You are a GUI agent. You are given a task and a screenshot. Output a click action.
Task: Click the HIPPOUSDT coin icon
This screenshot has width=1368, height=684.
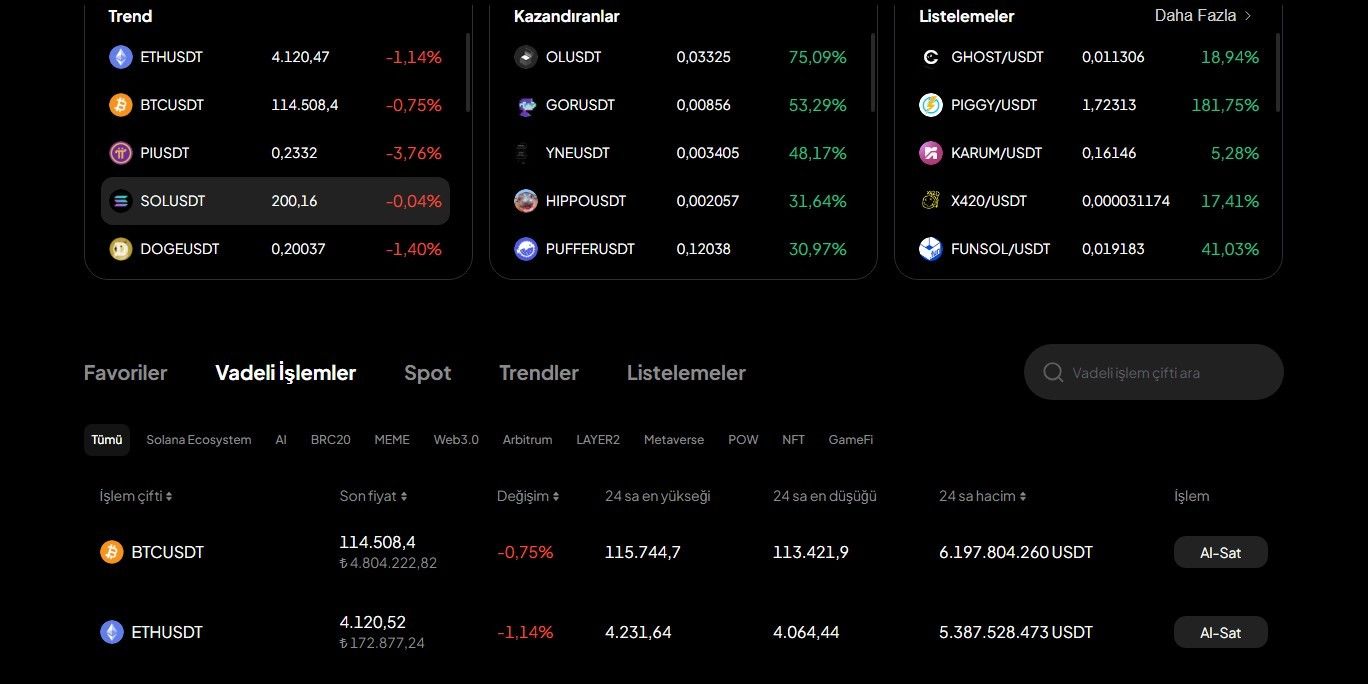526,201
